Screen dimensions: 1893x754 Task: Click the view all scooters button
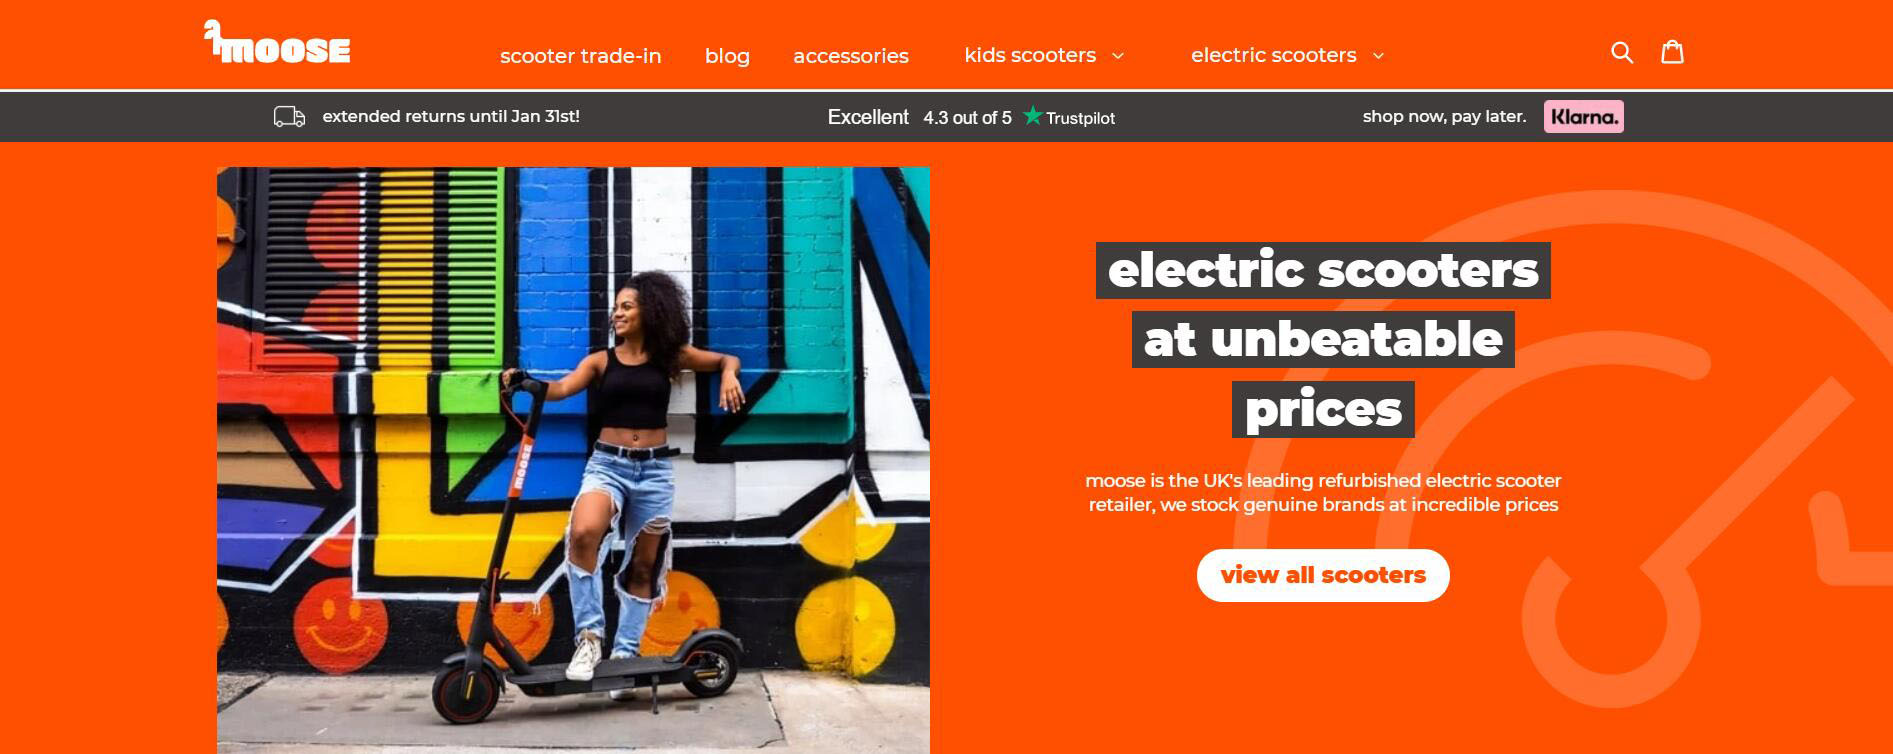(x=1323, y=575)
